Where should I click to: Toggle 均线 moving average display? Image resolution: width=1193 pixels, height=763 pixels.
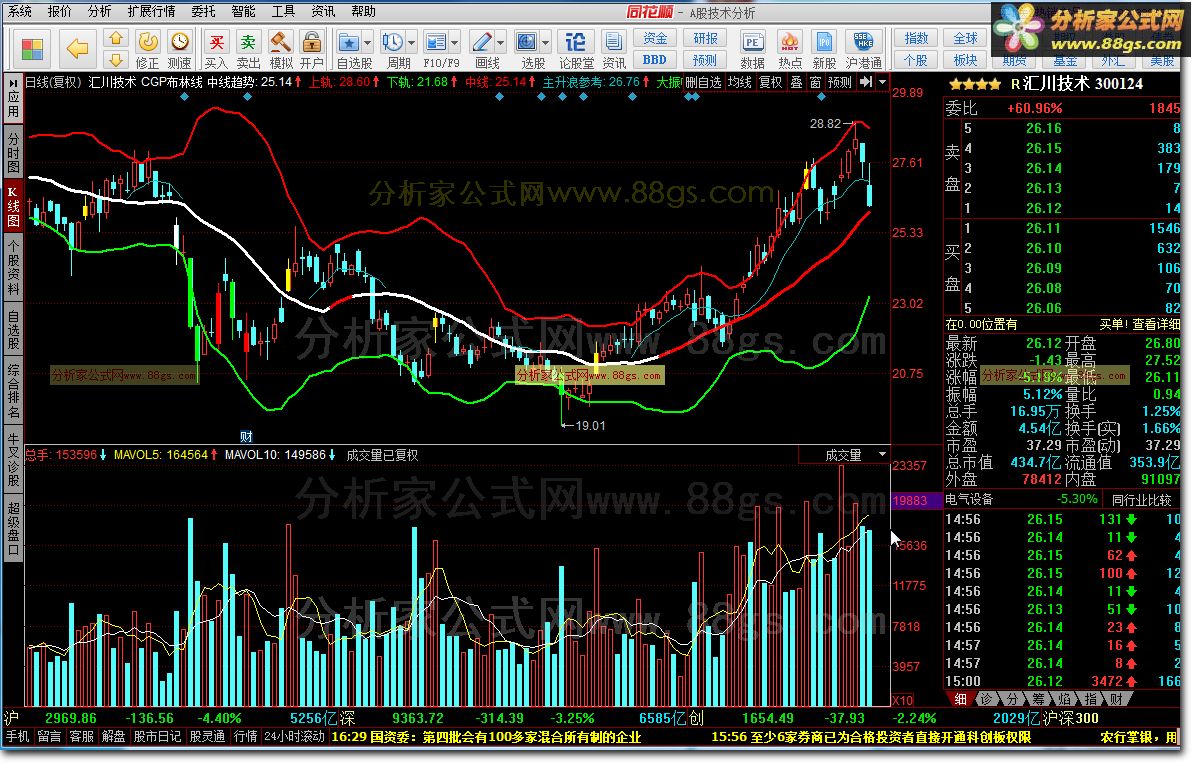(739, 82)
